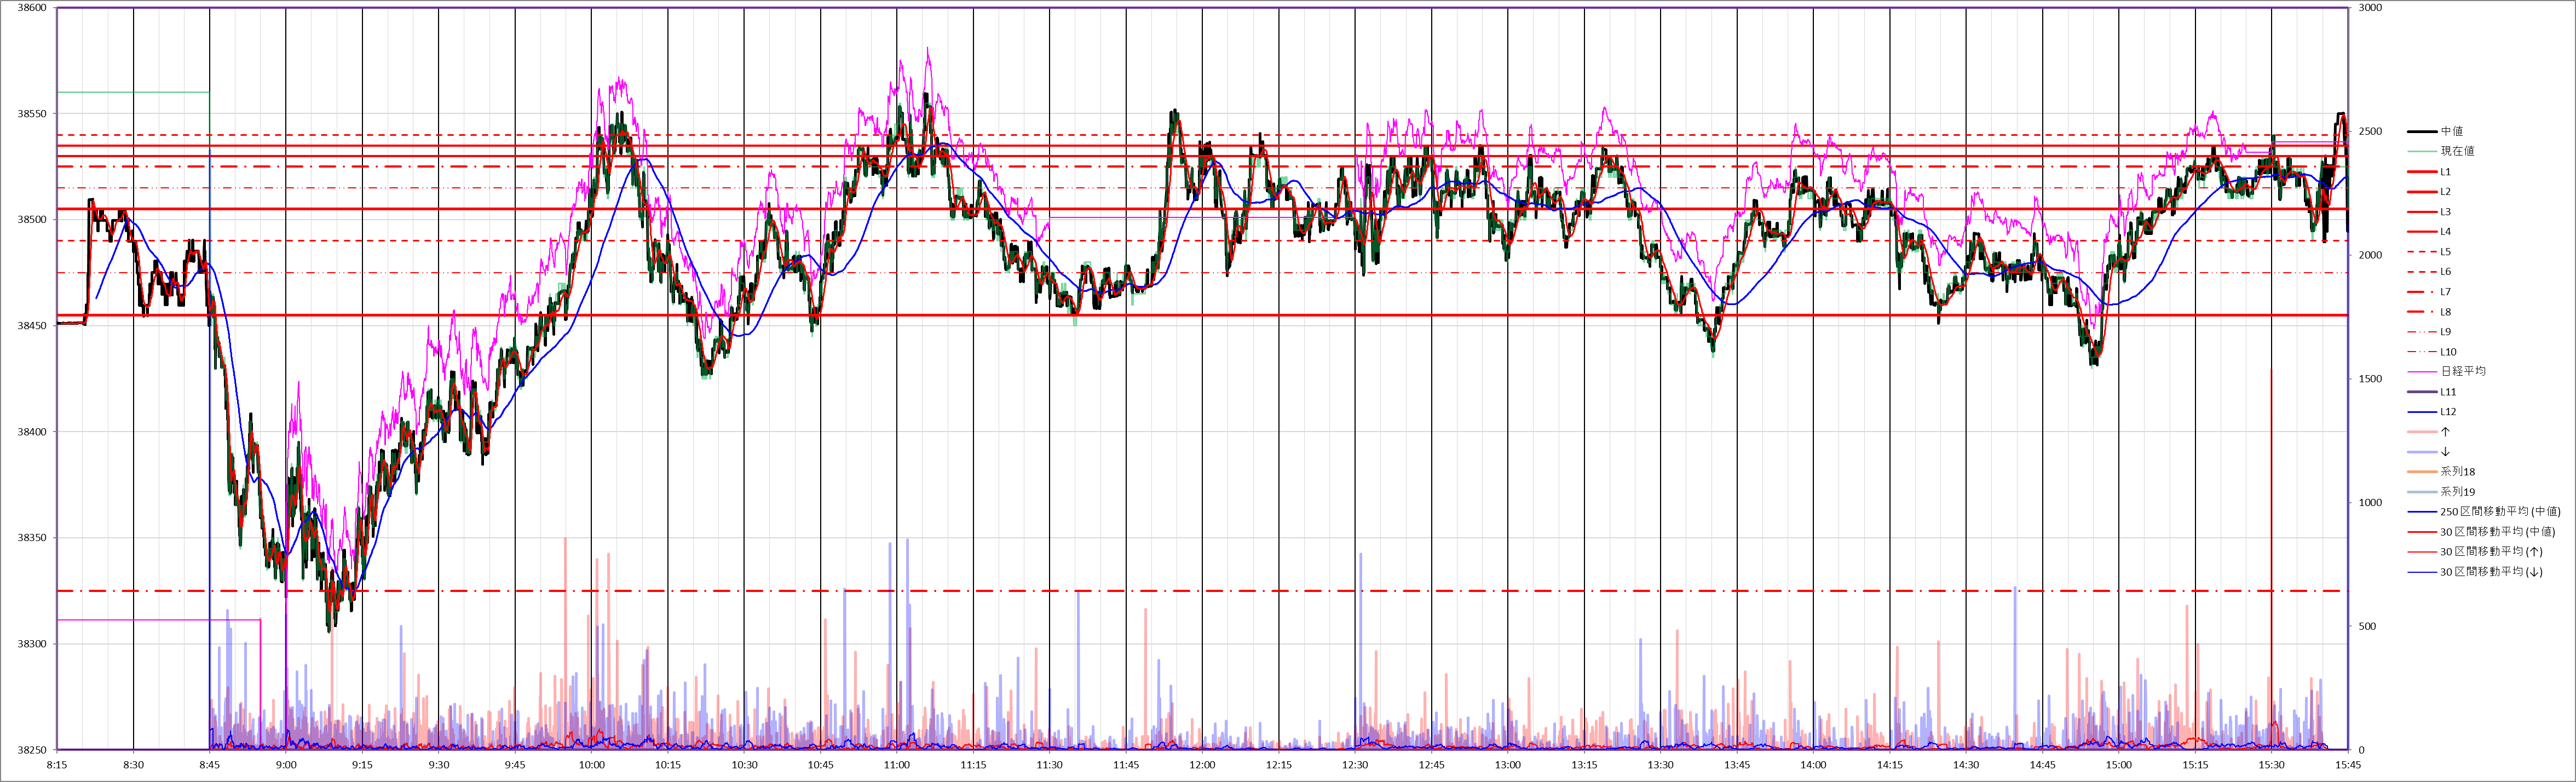
Task: Select the 中値 legend entry
Action: 2434,131
